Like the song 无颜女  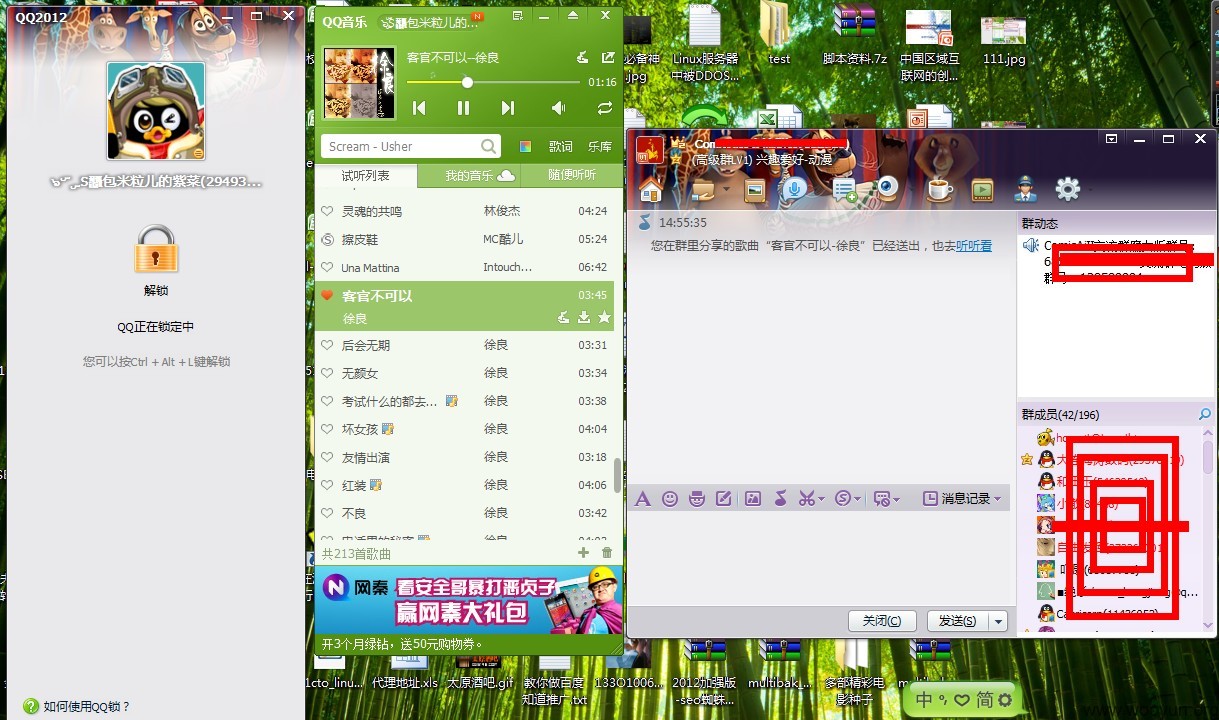327,373
